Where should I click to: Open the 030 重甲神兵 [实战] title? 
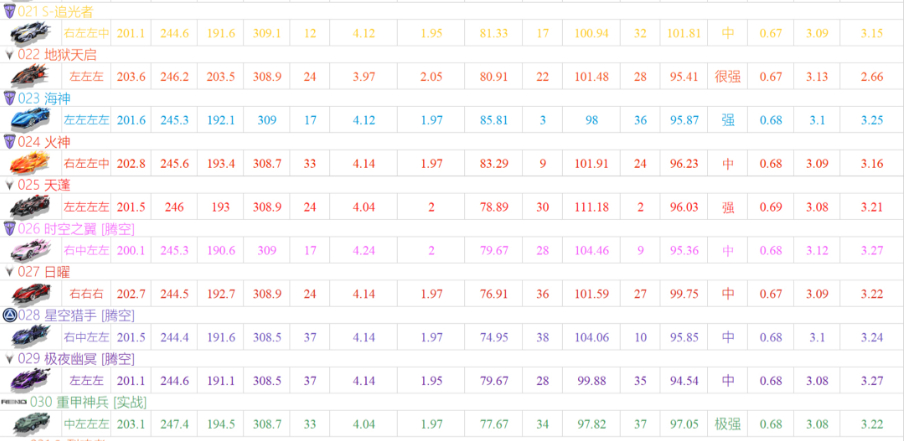coord(88,402)
